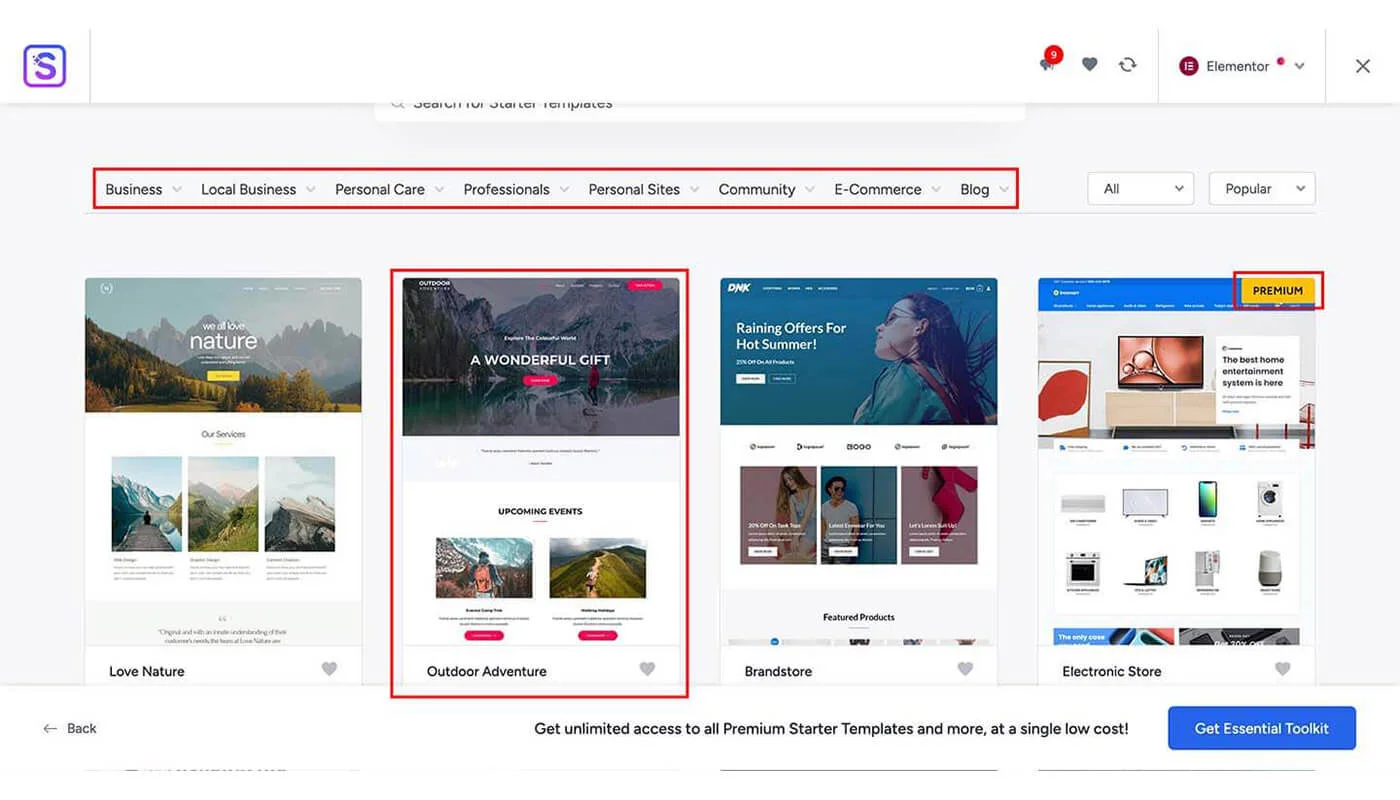Open the Popular sort dropdown
The height and width of the screenshot is (800, 1400).
pyautogui.click(x=1261, y=189)
